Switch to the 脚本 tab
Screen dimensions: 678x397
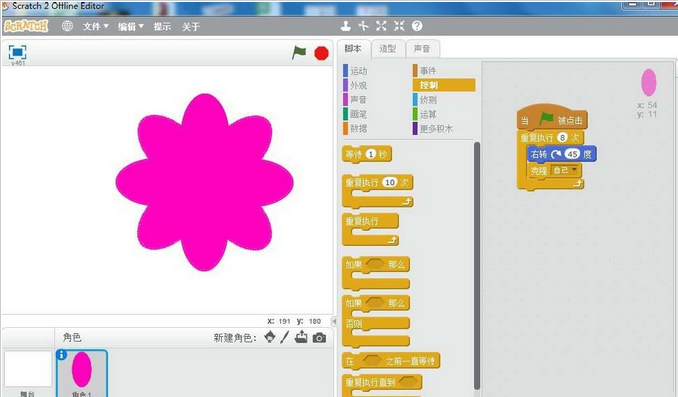(353, 48)
